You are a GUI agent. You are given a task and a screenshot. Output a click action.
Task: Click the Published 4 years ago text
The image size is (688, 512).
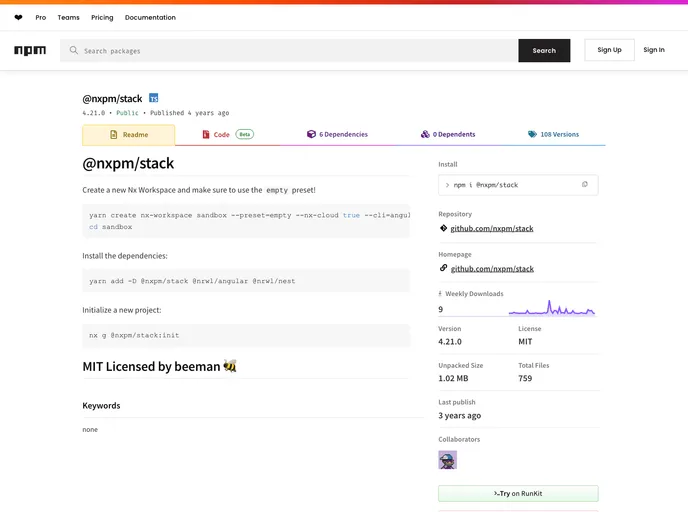pyautogui.click(x=190, y=113)
